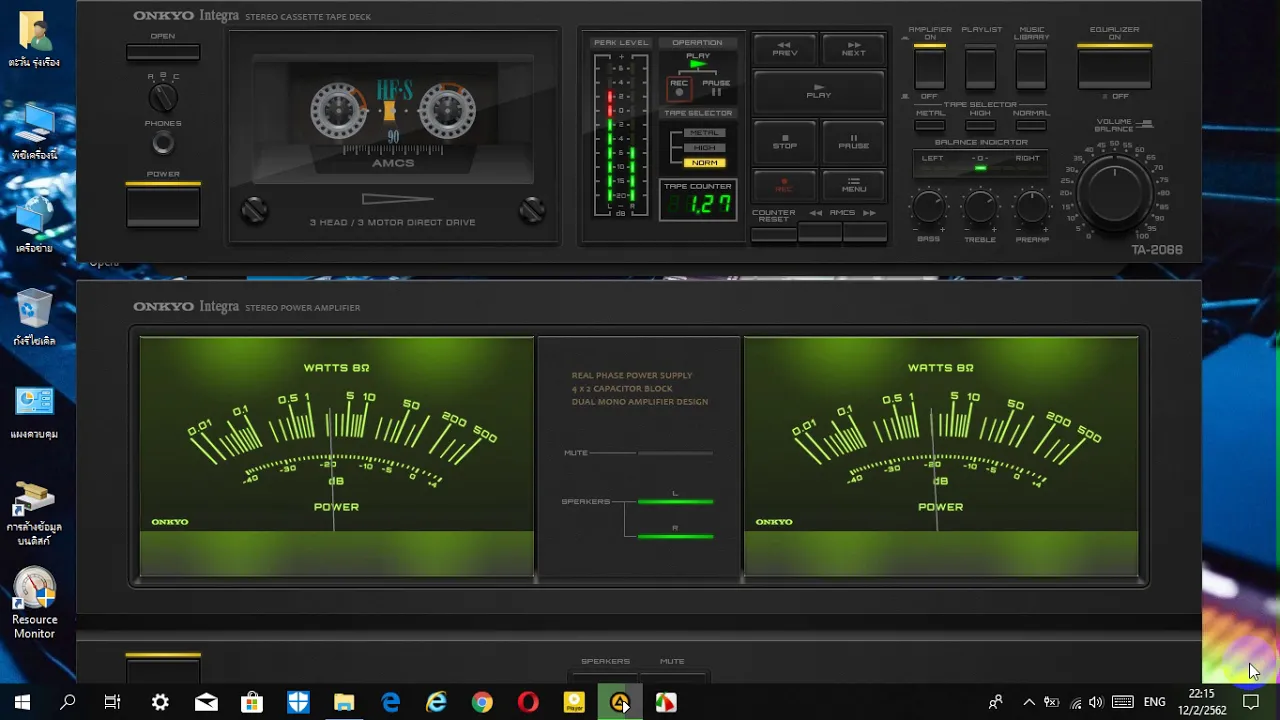Click the SPEAKERS L indicator bar

[675, 501]
